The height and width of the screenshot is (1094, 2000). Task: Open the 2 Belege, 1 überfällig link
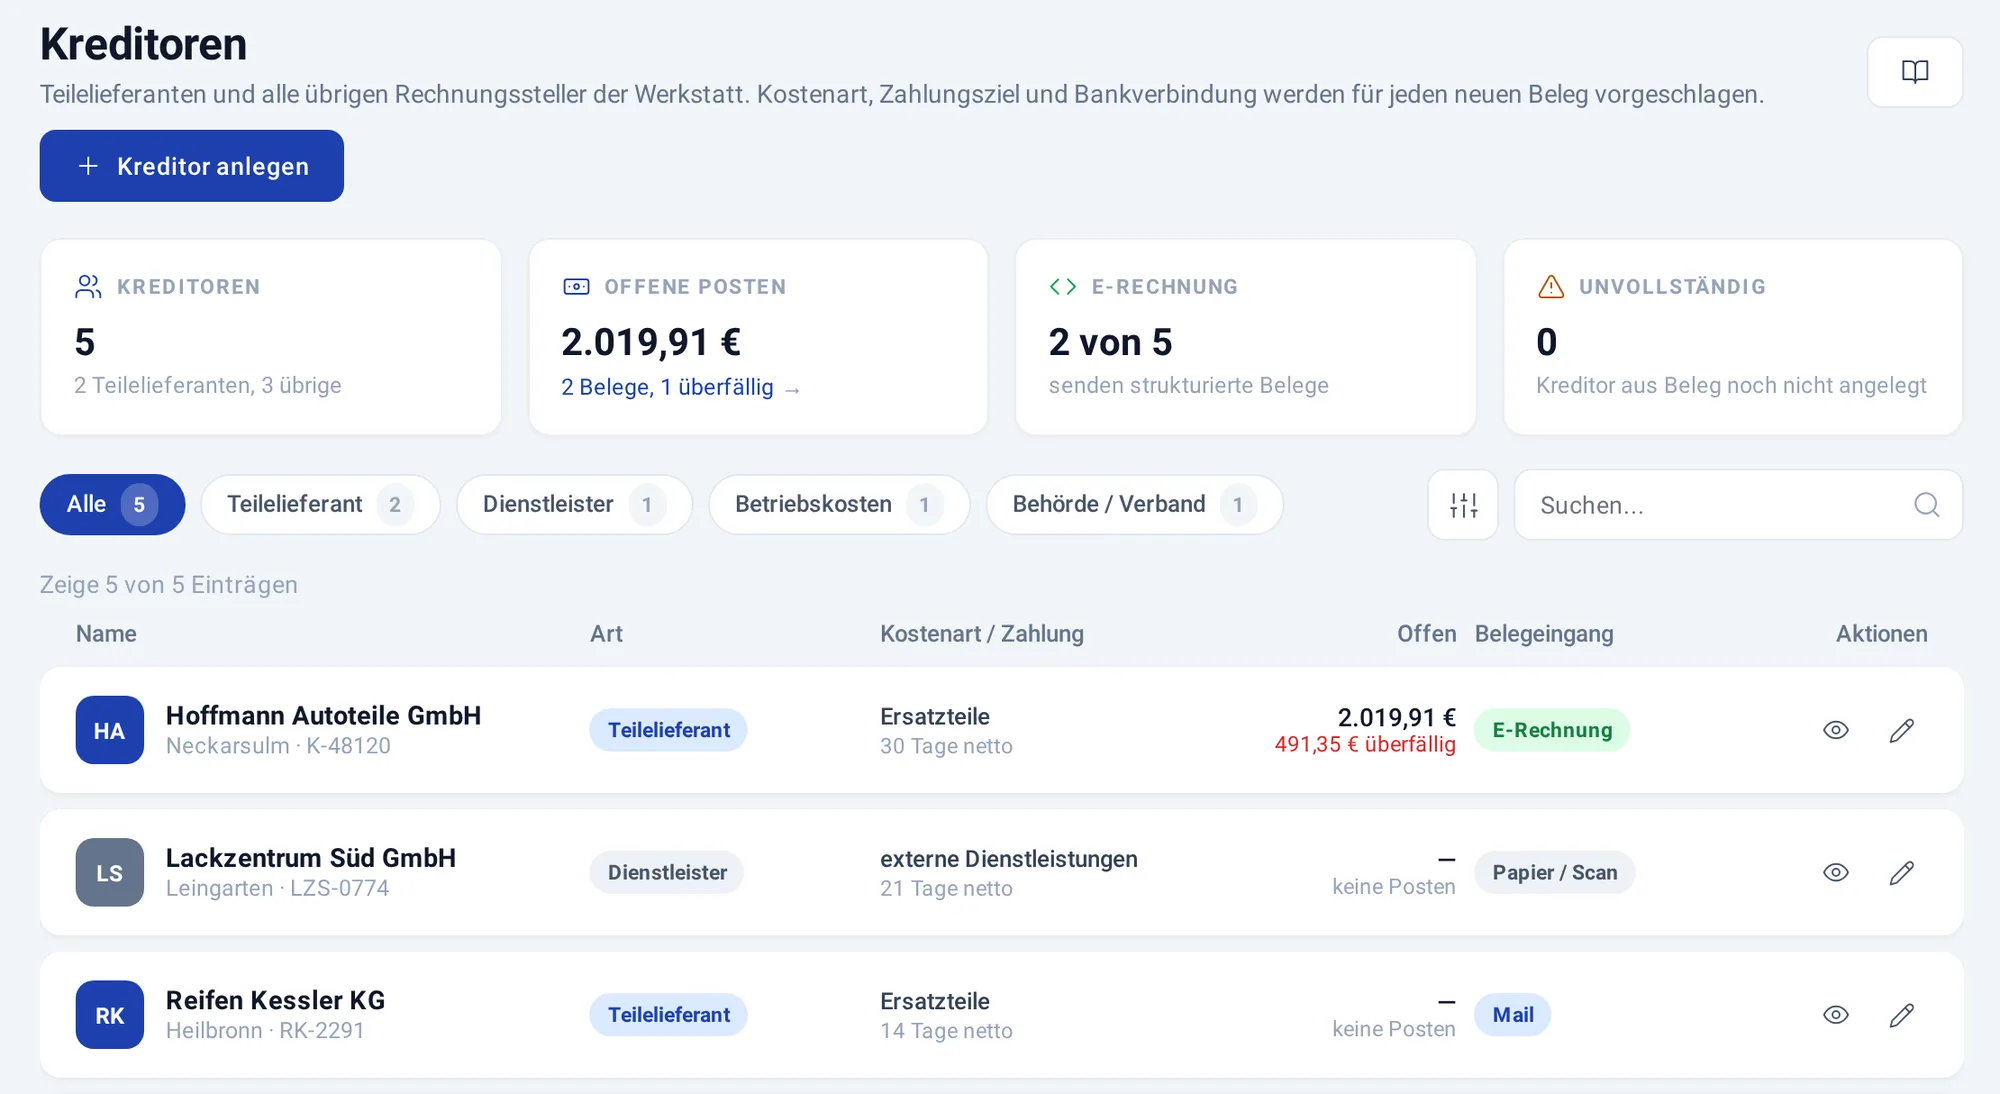(x=680, y=387)
